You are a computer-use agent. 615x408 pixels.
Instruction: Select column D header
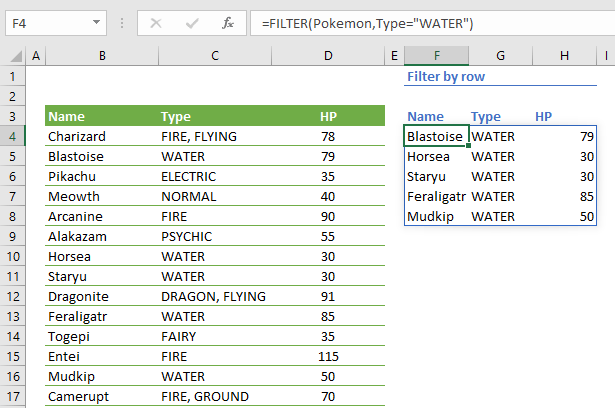[x=329, y=56]
